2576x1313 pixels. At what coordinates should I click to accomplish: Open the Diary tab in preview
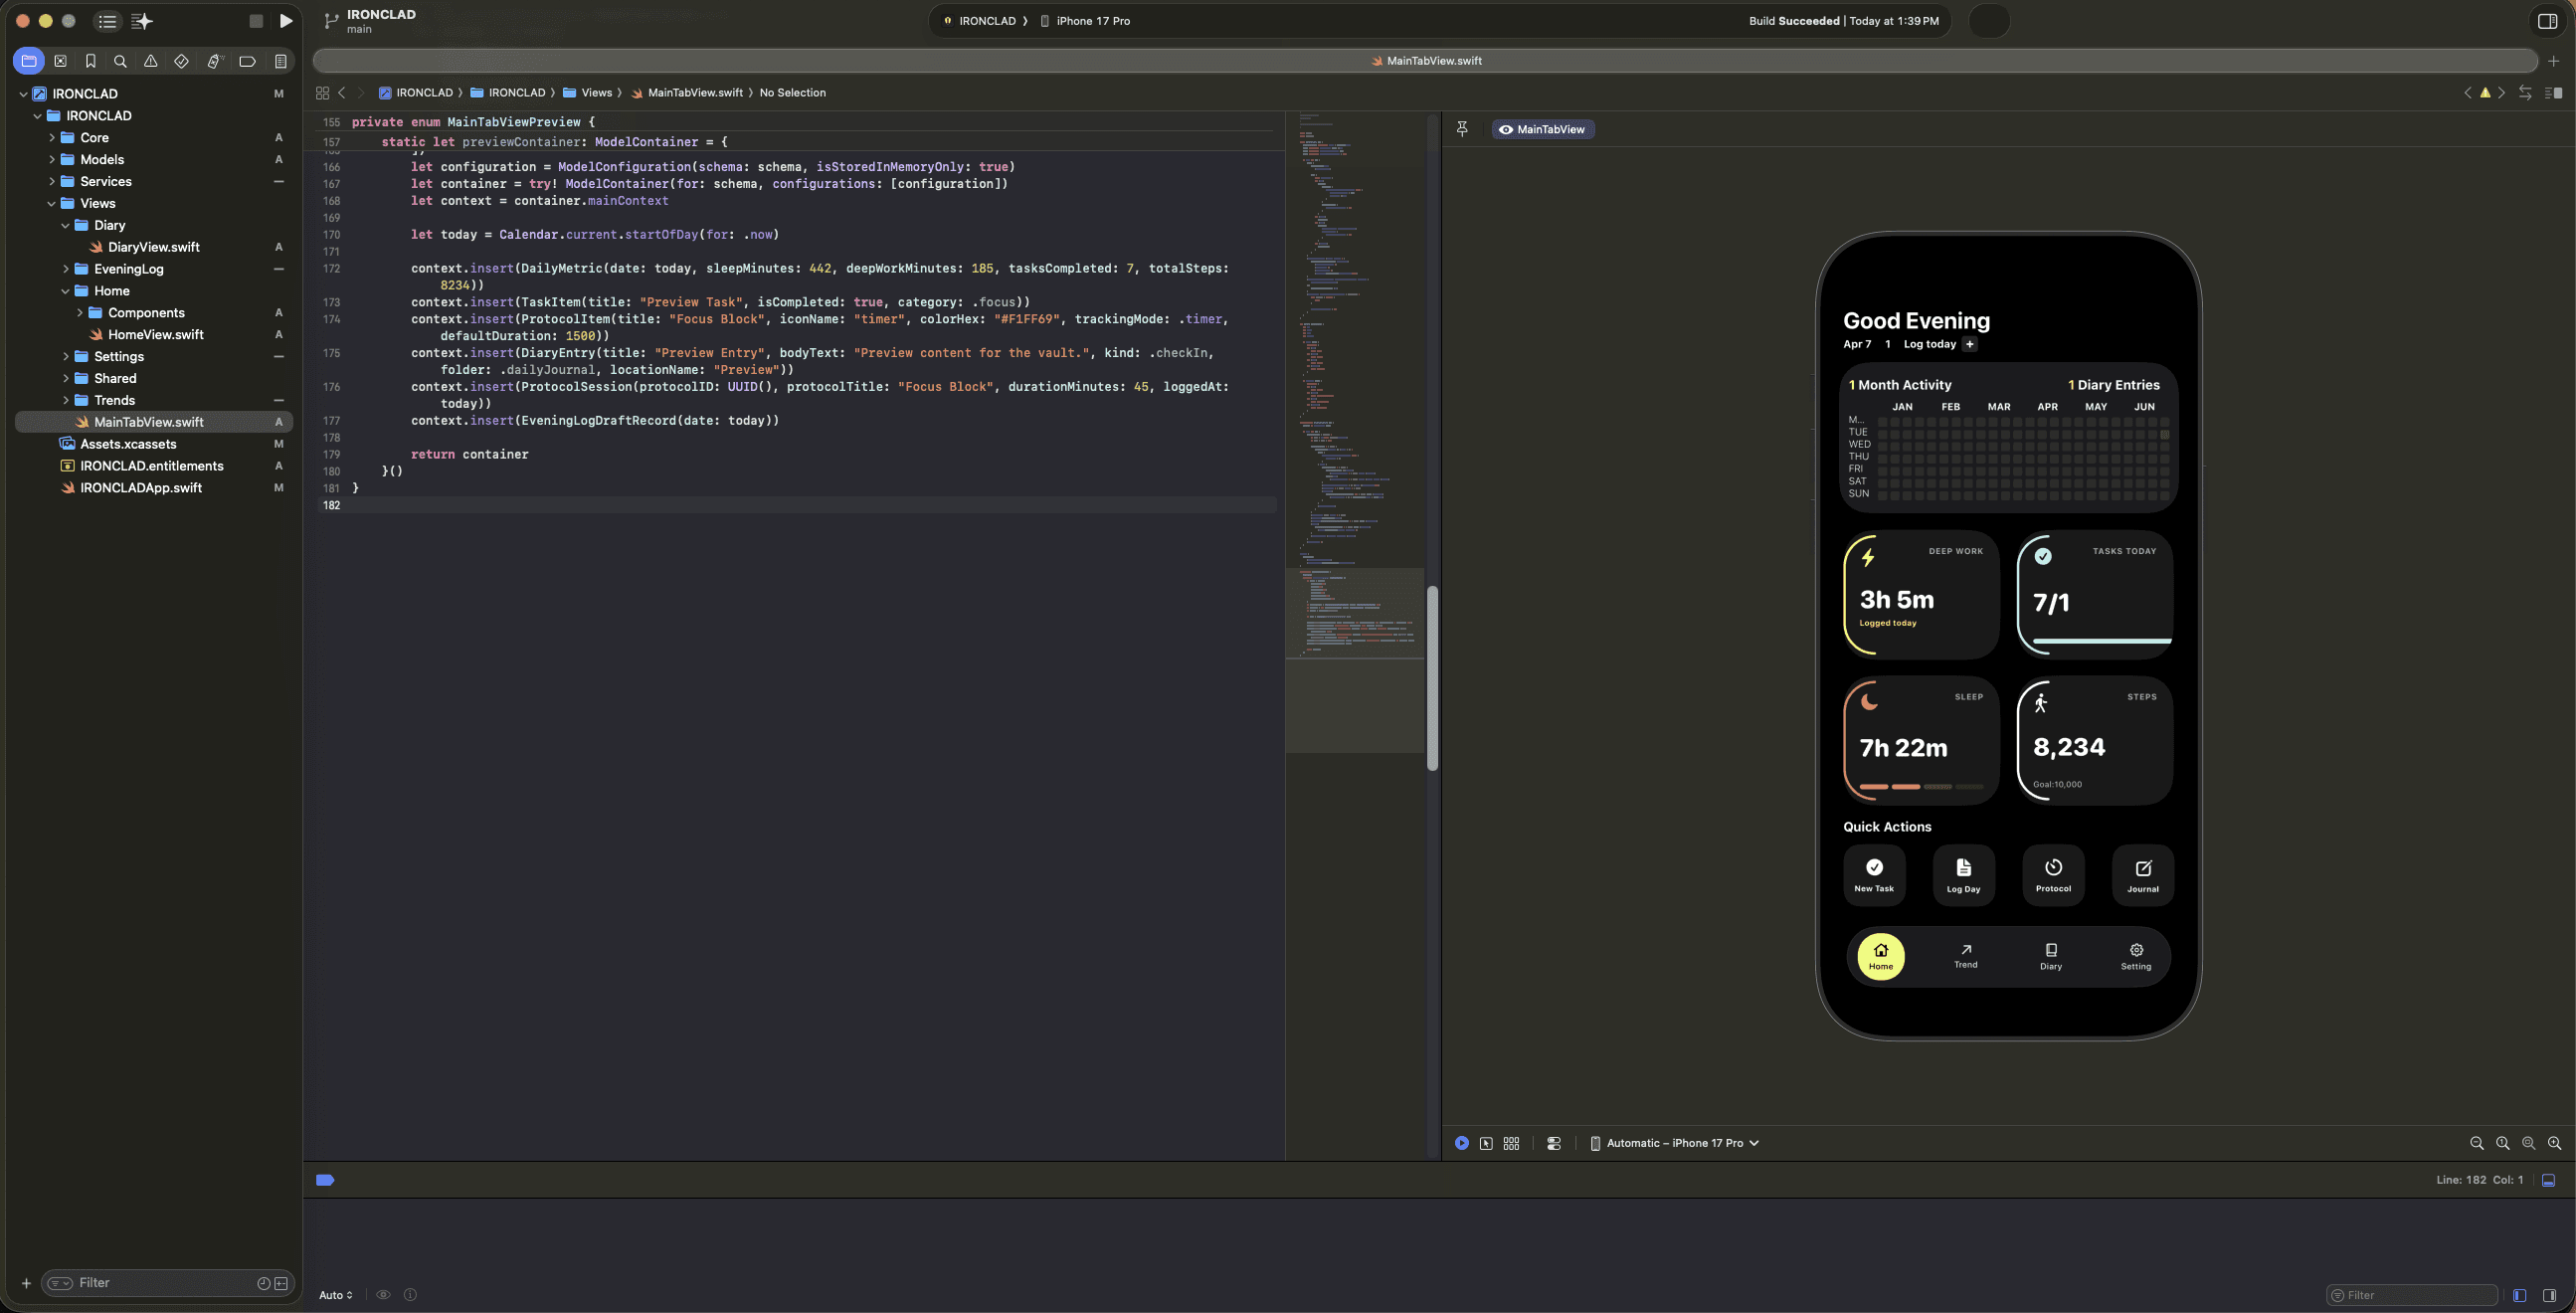[x=2050, y=957]
